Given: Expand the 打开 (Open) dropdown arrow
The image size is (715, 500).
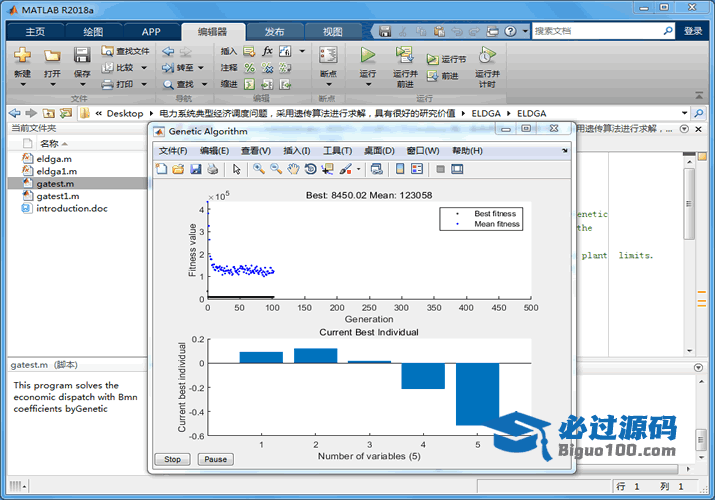Looking at the screenshot, I should (x=52, y=84).
